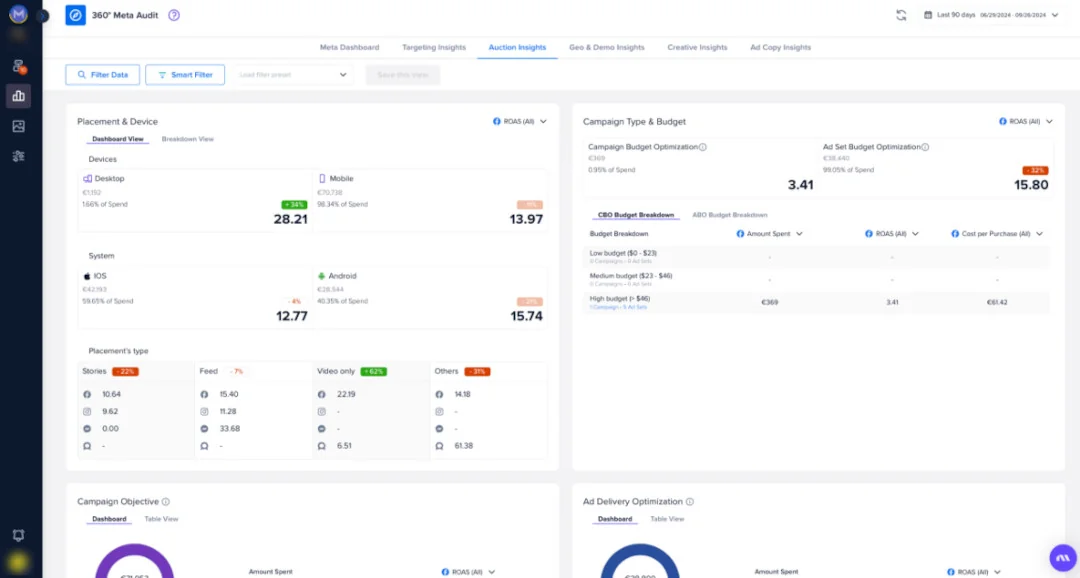
Task: Click the Mobile device icon
Action: 322,178
